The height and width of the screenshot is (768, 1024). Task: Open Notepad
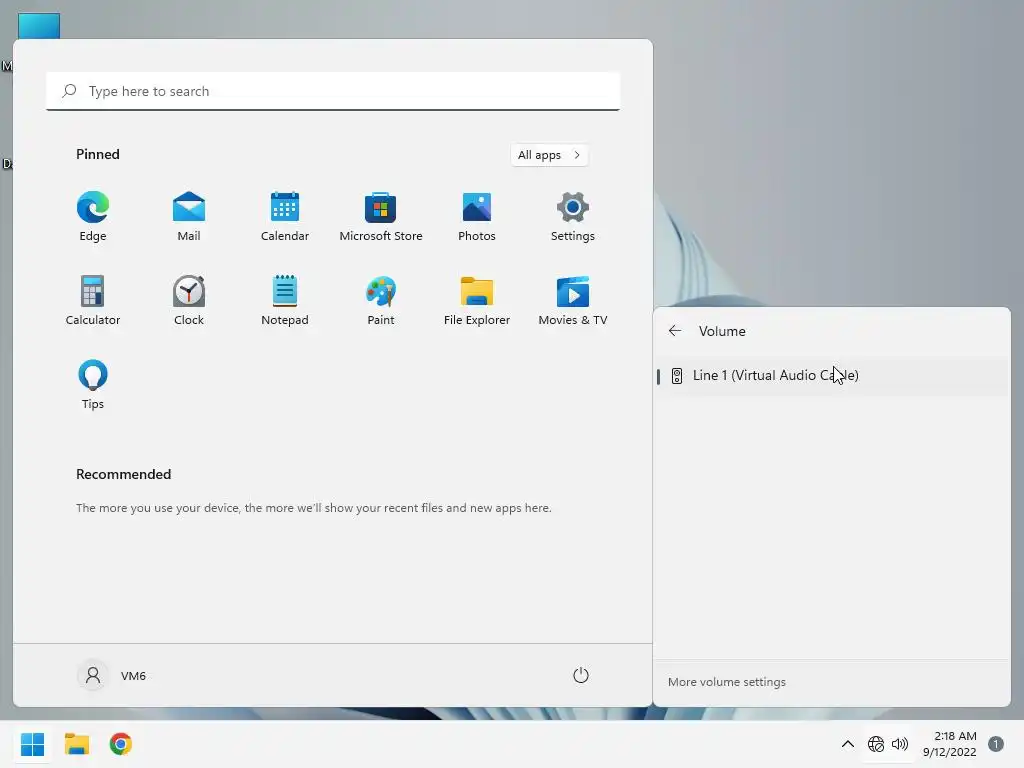tap(285, 300)
